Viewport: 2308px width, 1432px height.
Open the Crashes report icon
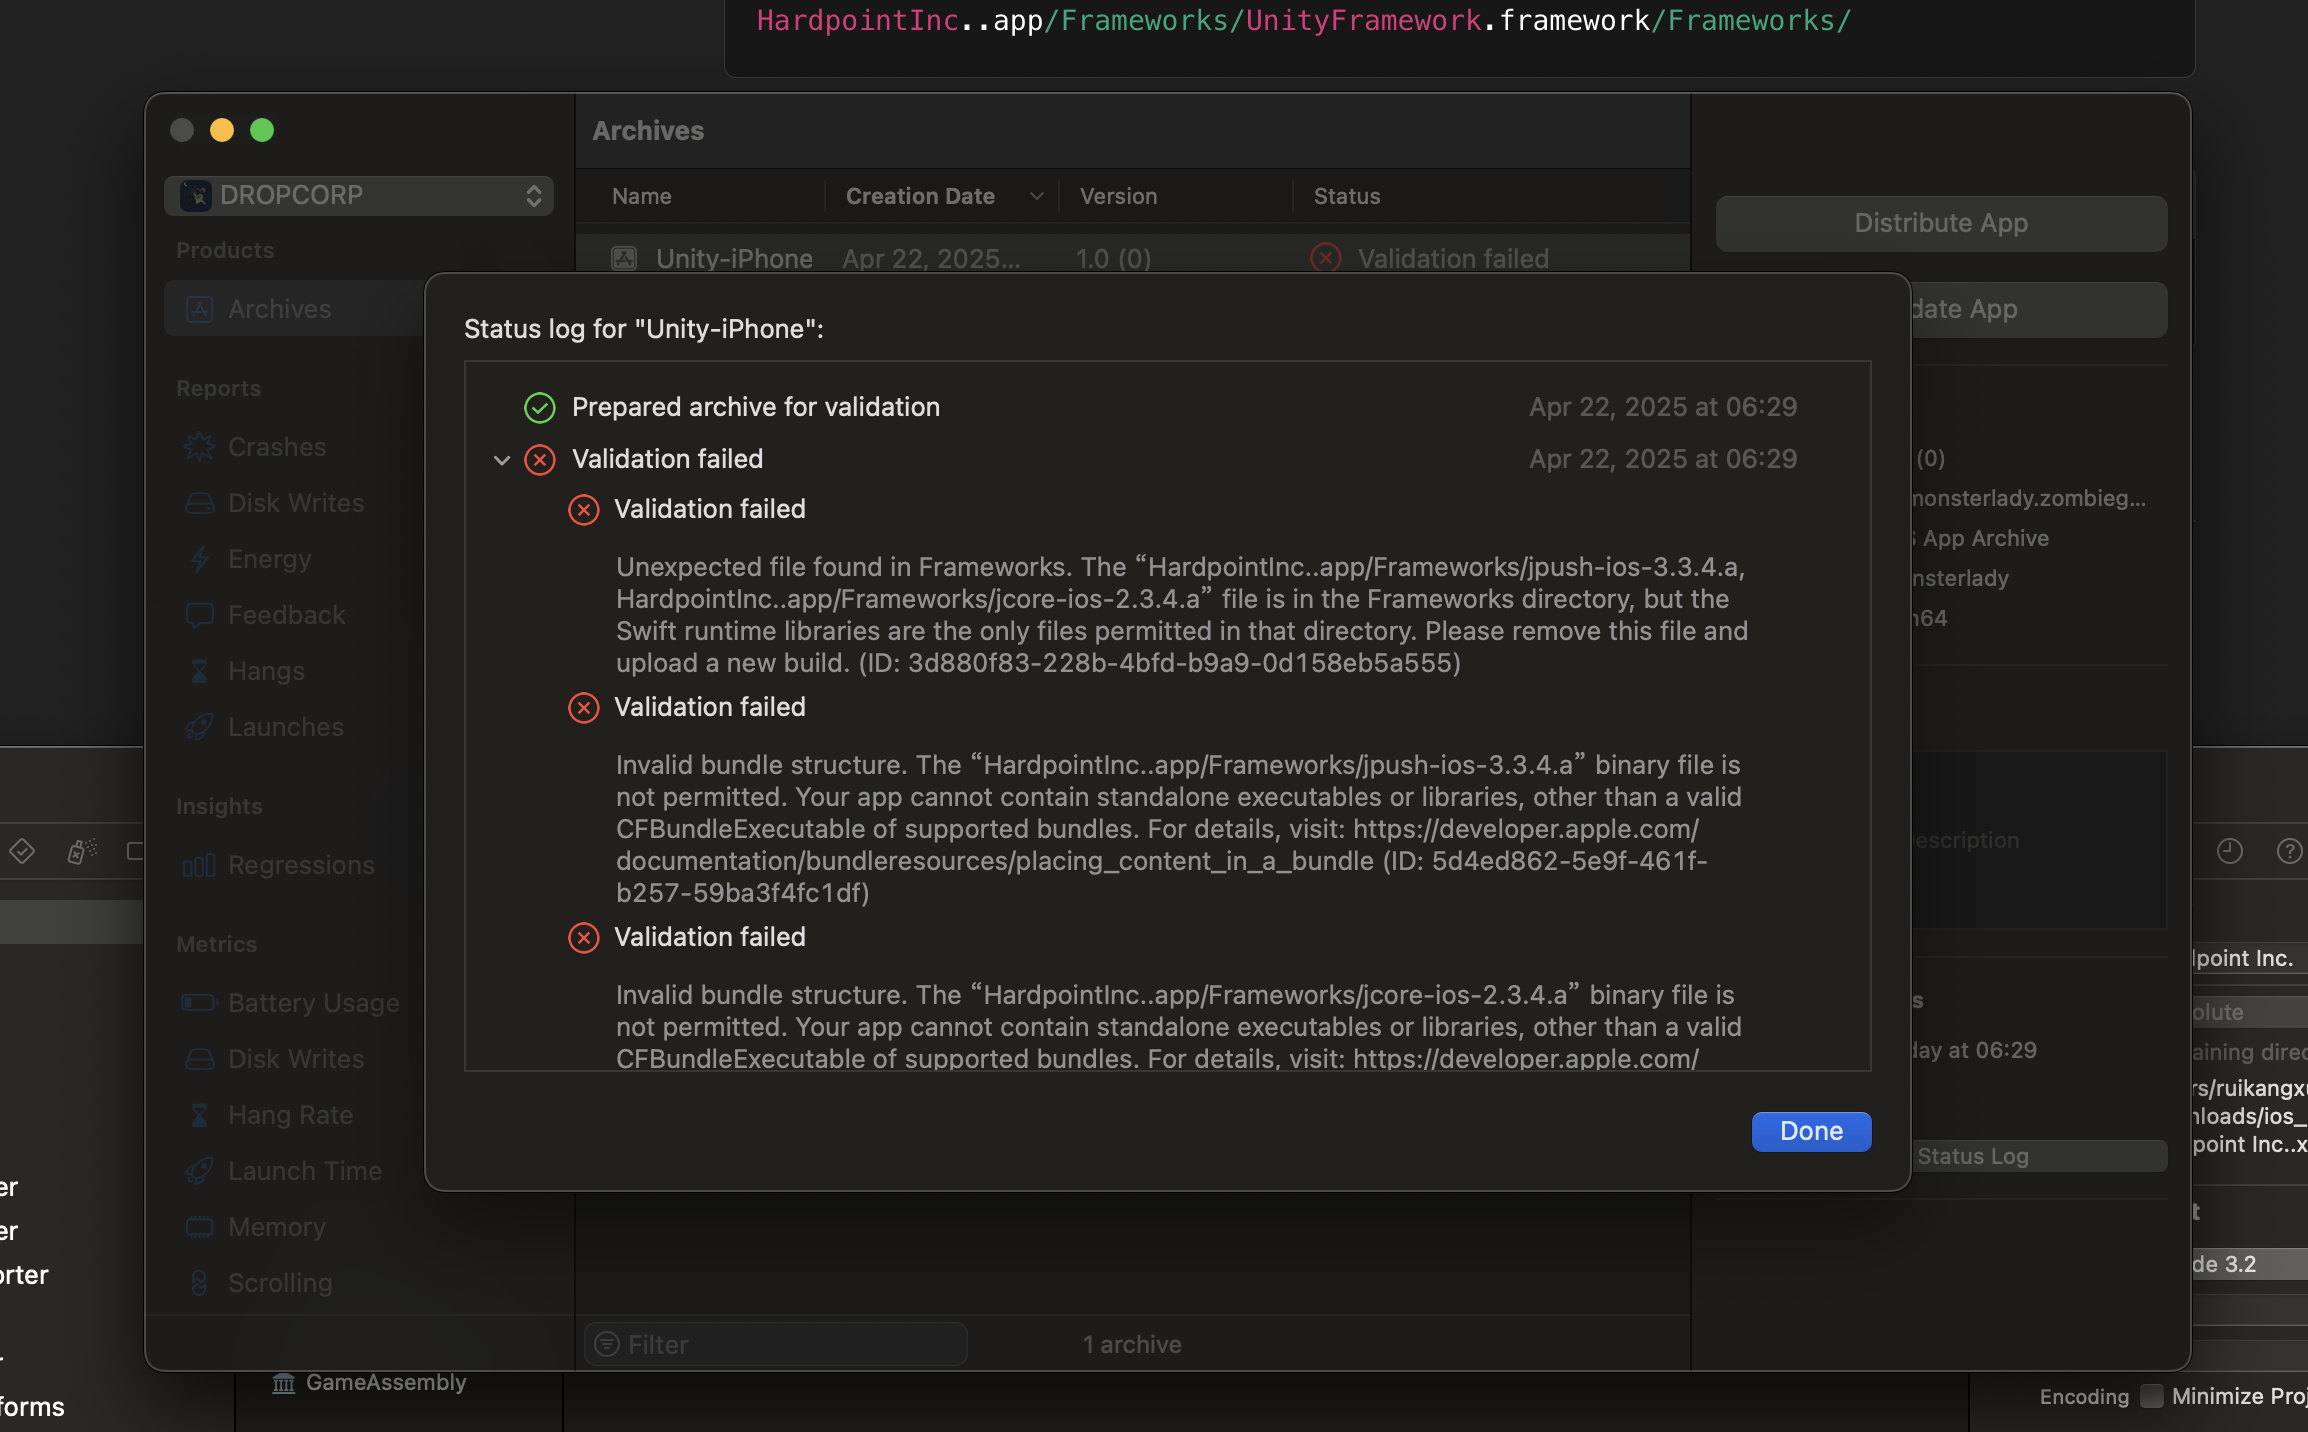point(200,447)
